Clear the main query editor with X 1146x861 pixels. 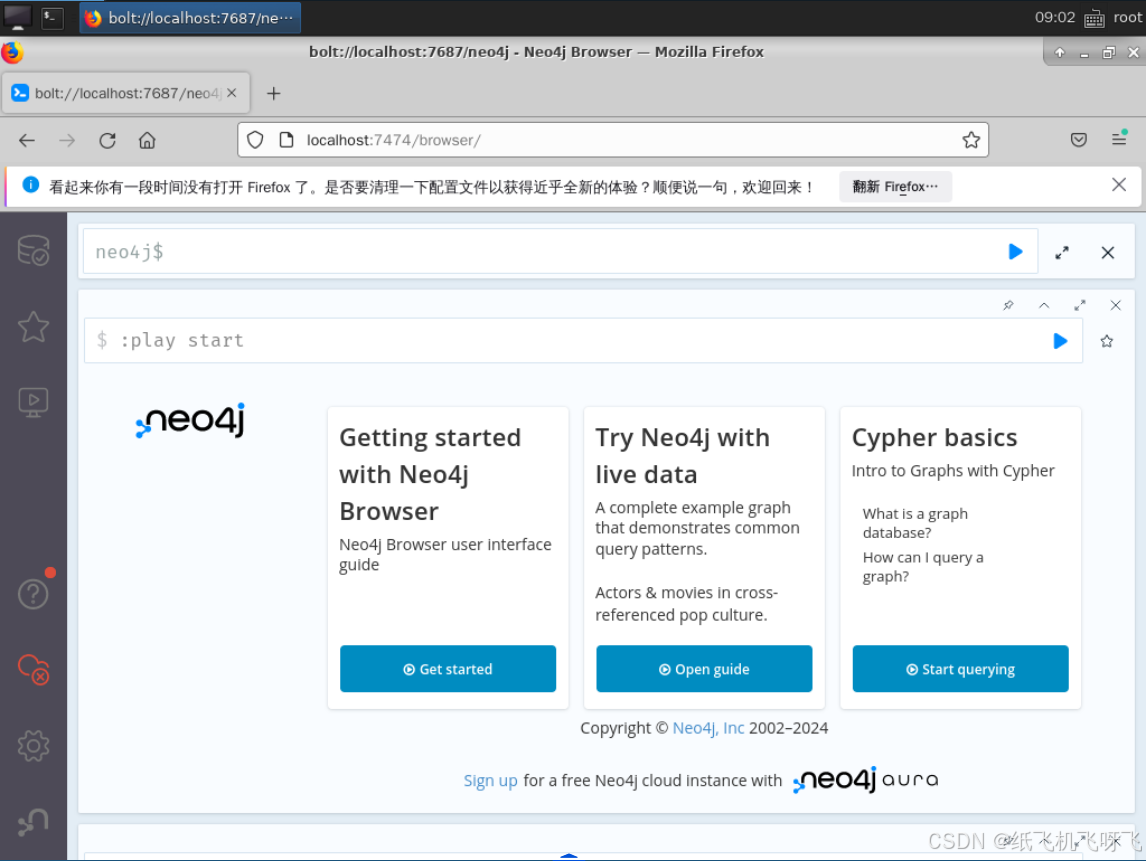tap(1108, 253)
